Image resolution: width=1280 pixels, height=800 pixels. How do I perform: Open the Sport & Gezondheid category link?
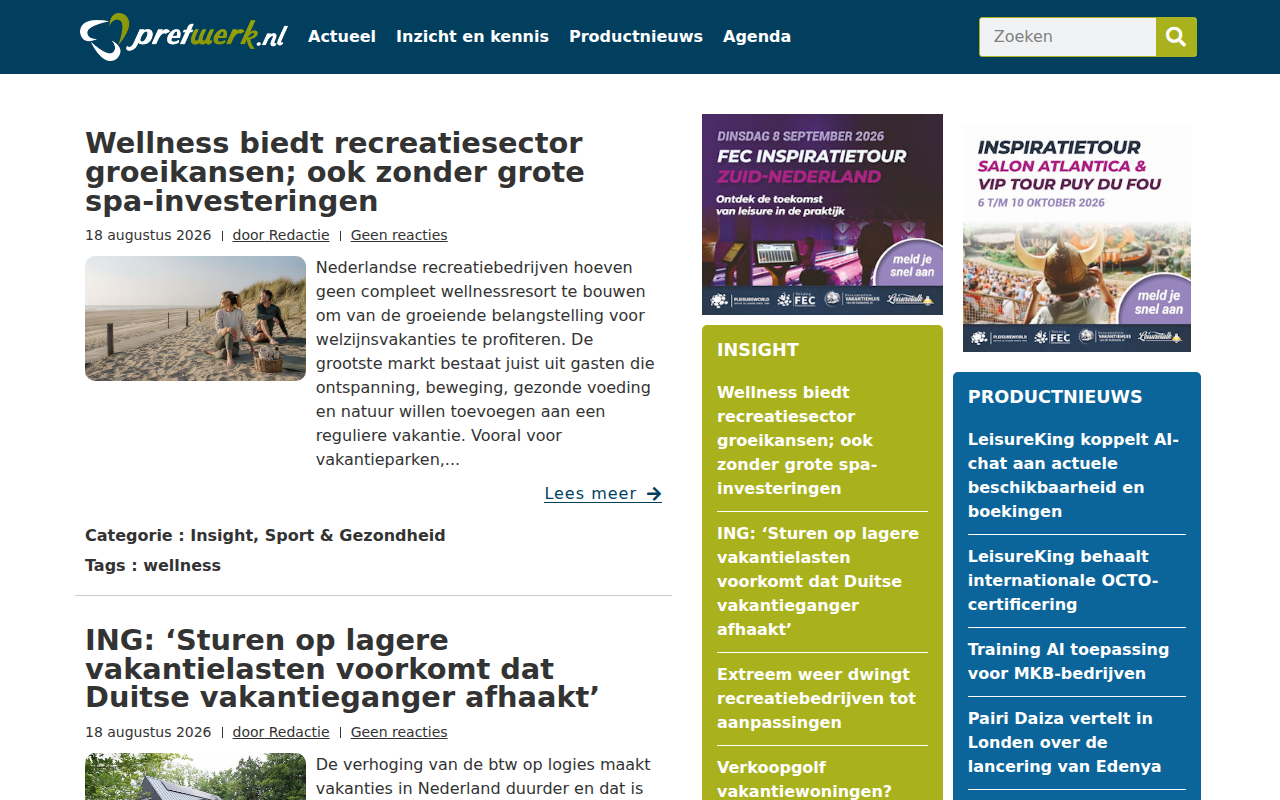click(355, 535)
